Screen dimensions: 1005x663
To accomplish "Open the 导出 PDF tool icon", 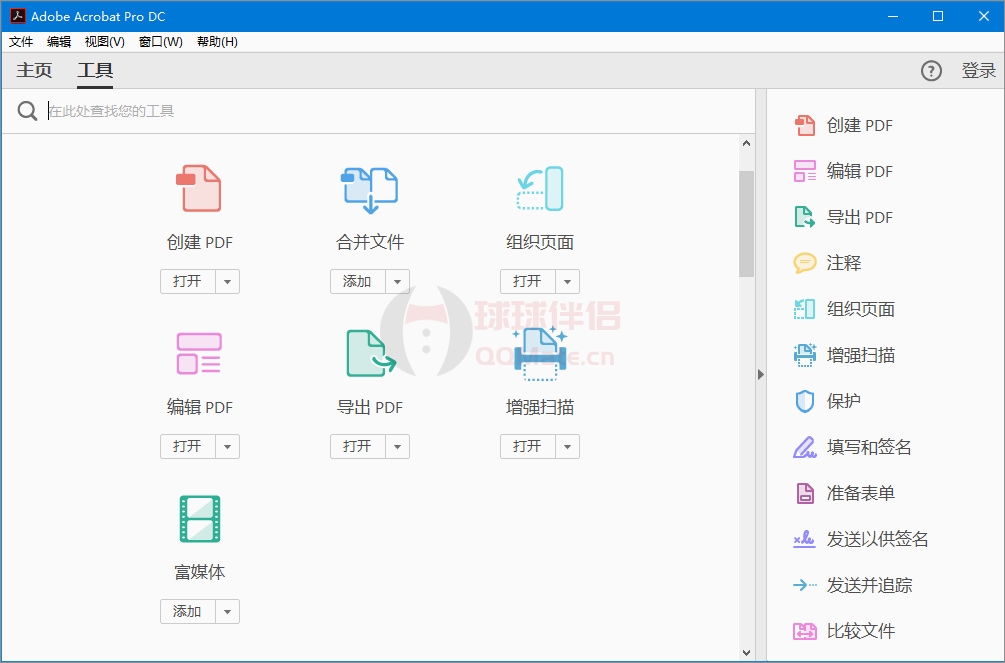I will coord(369,353).
